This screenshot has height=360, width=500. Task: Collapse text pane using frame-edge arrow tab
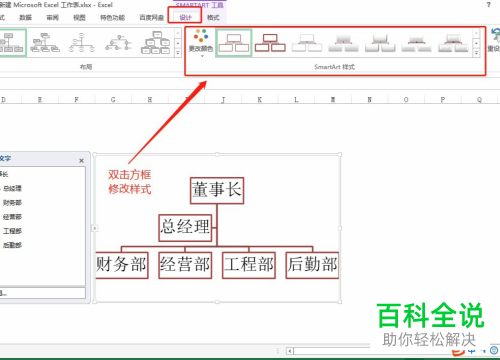(95, 228)
